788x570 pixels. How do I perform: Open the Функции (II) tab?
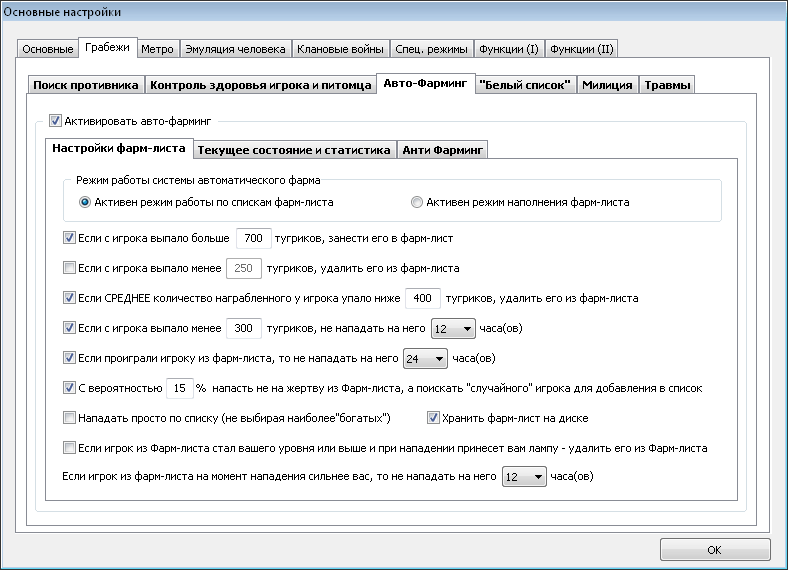pyautogui.click(x=581, y=49)
